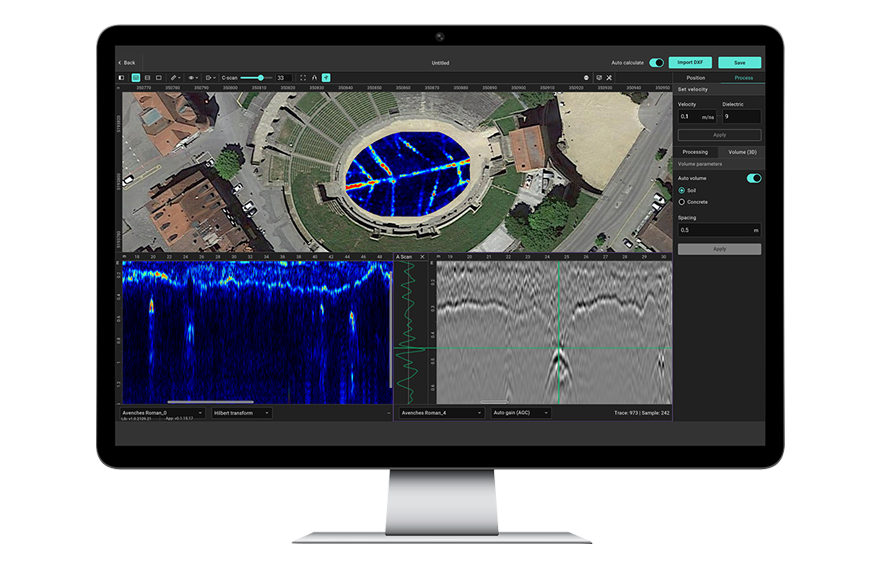Toggle the eye visibility icon

[191, 77]
